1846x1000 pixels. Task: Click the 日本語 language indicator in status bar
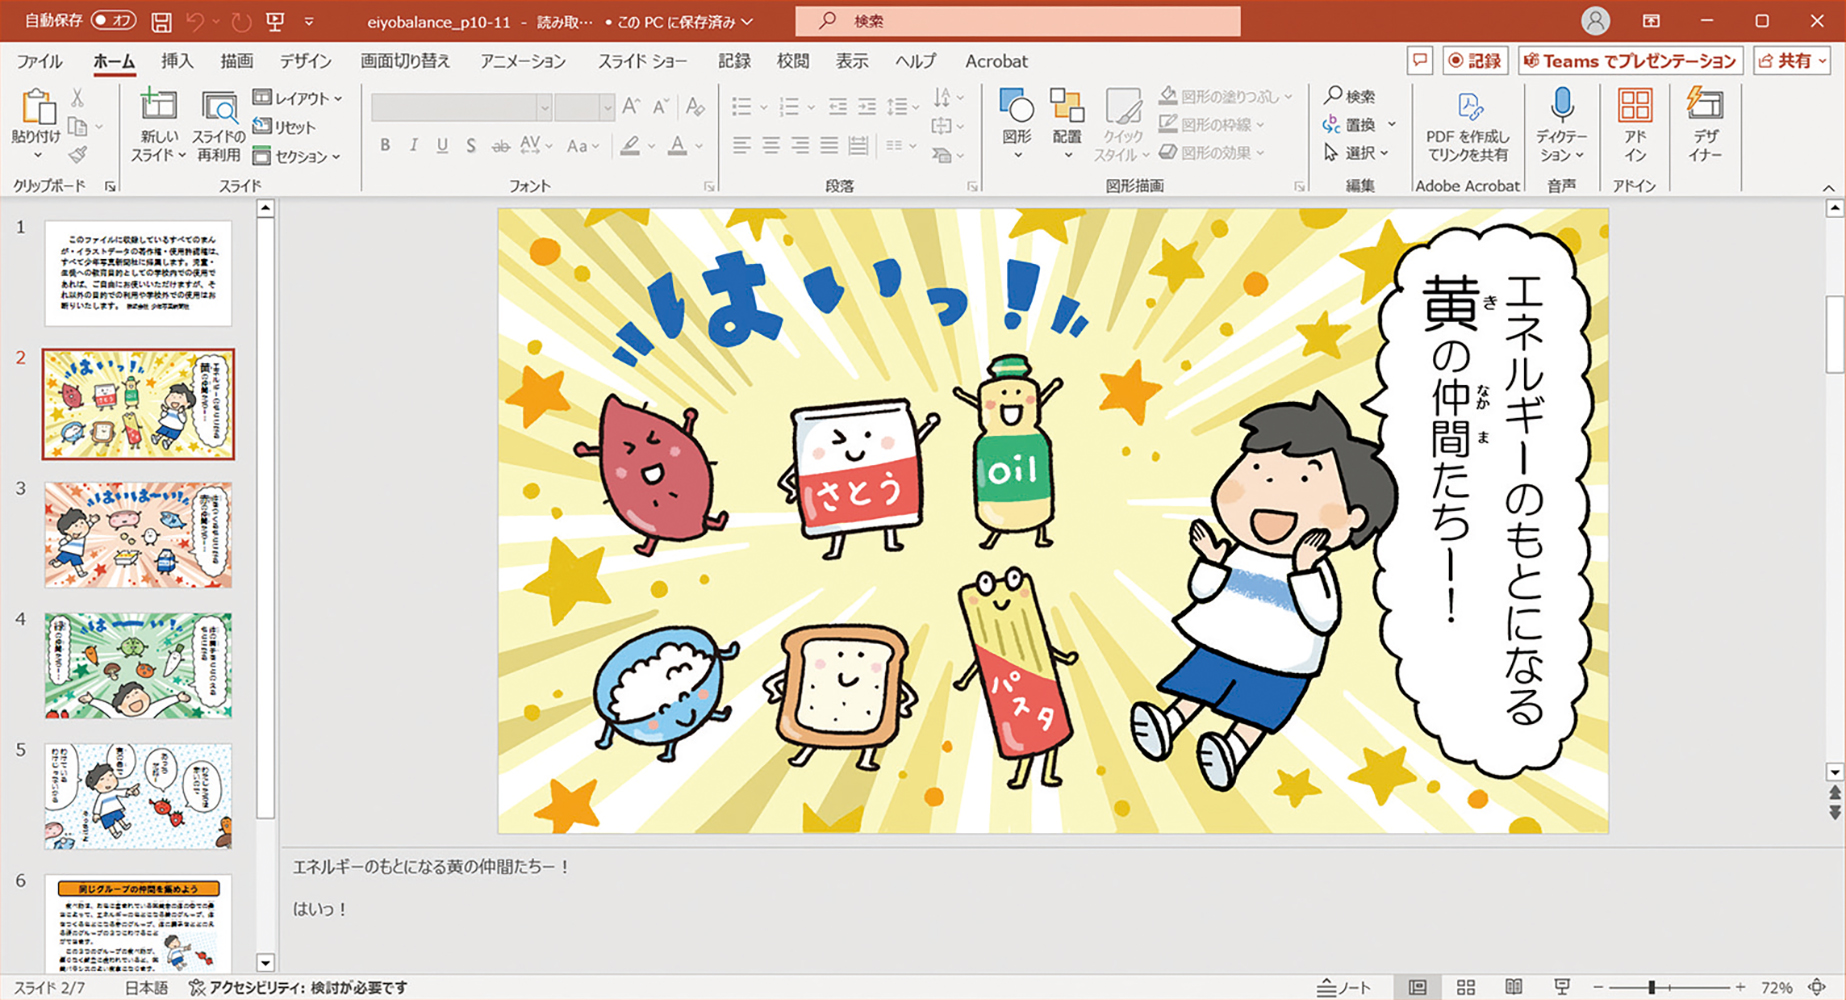point(146,987)
